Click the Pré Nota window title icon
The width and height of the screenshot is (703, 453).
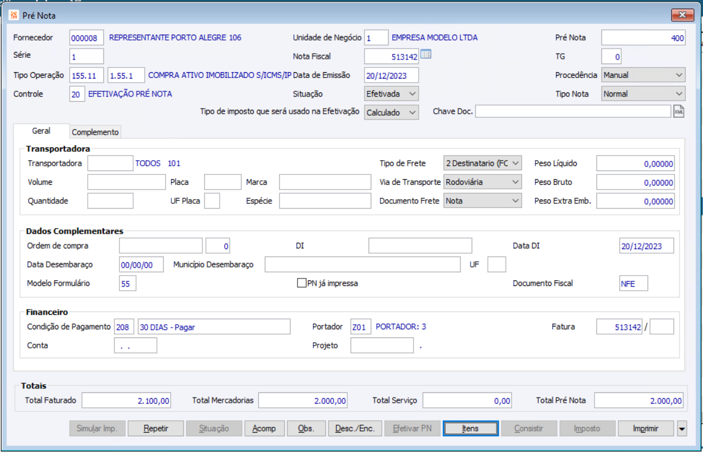[14, 15]
